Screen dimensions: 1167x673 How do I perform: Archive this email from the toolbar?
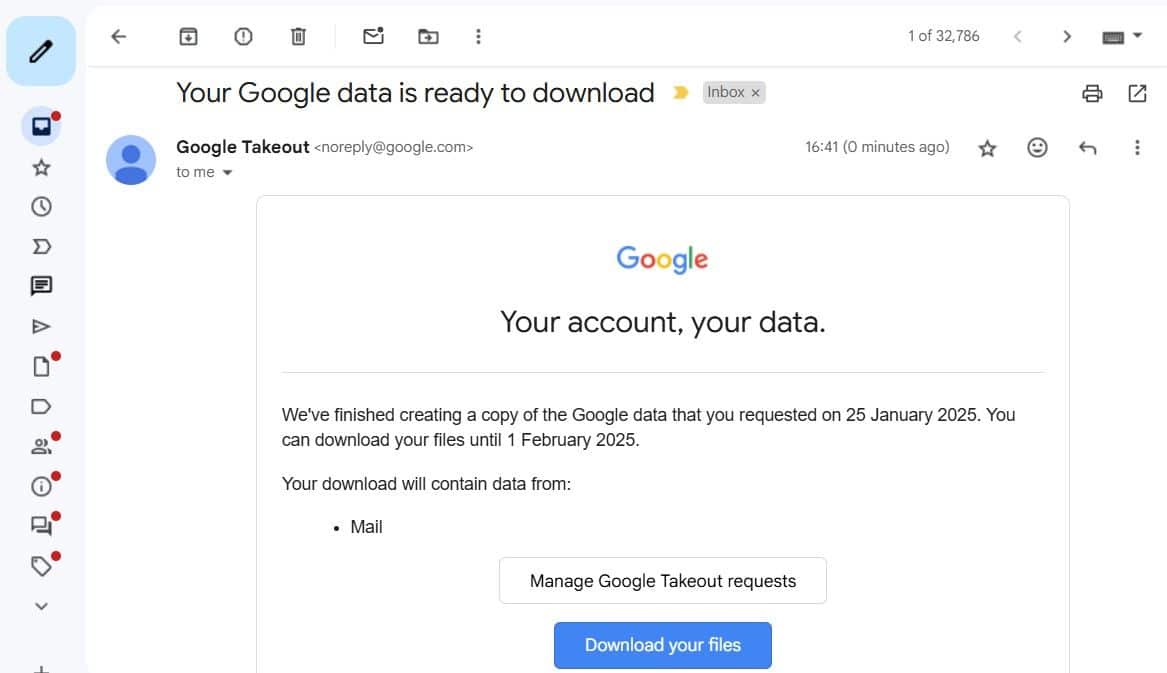coord(187,36)
